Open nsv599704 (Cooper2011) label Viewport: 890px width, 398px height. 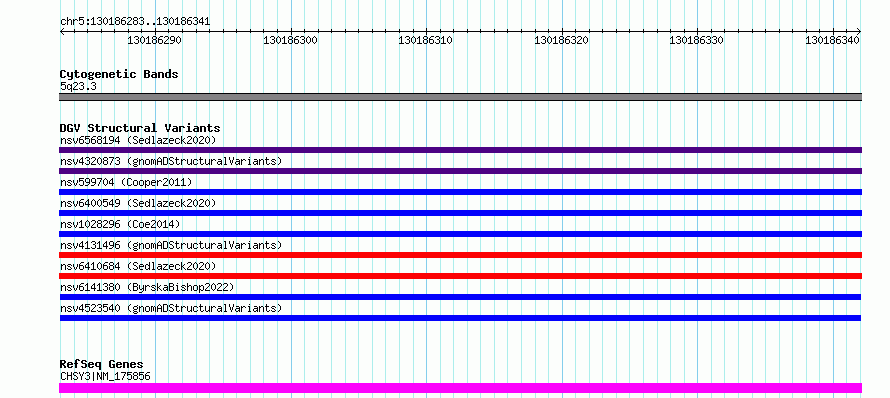pyautogui.click(x=126, y=182)
